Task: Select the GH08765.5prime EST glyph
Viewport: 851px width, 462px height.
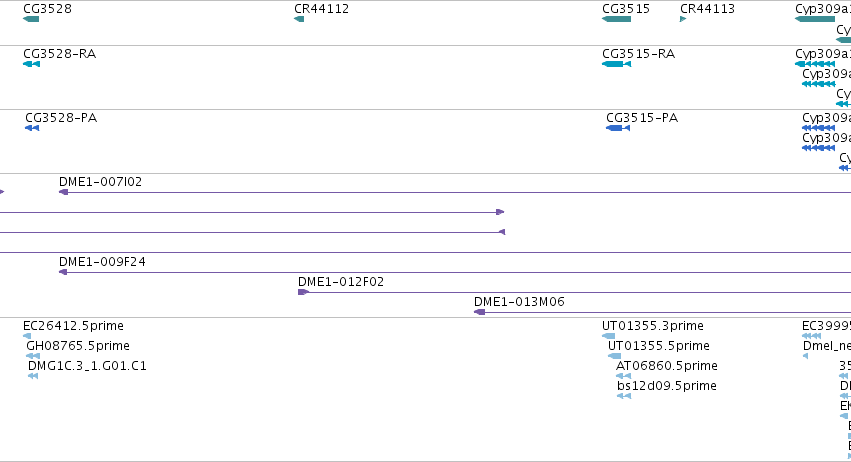Action: [x=33, y=356]
